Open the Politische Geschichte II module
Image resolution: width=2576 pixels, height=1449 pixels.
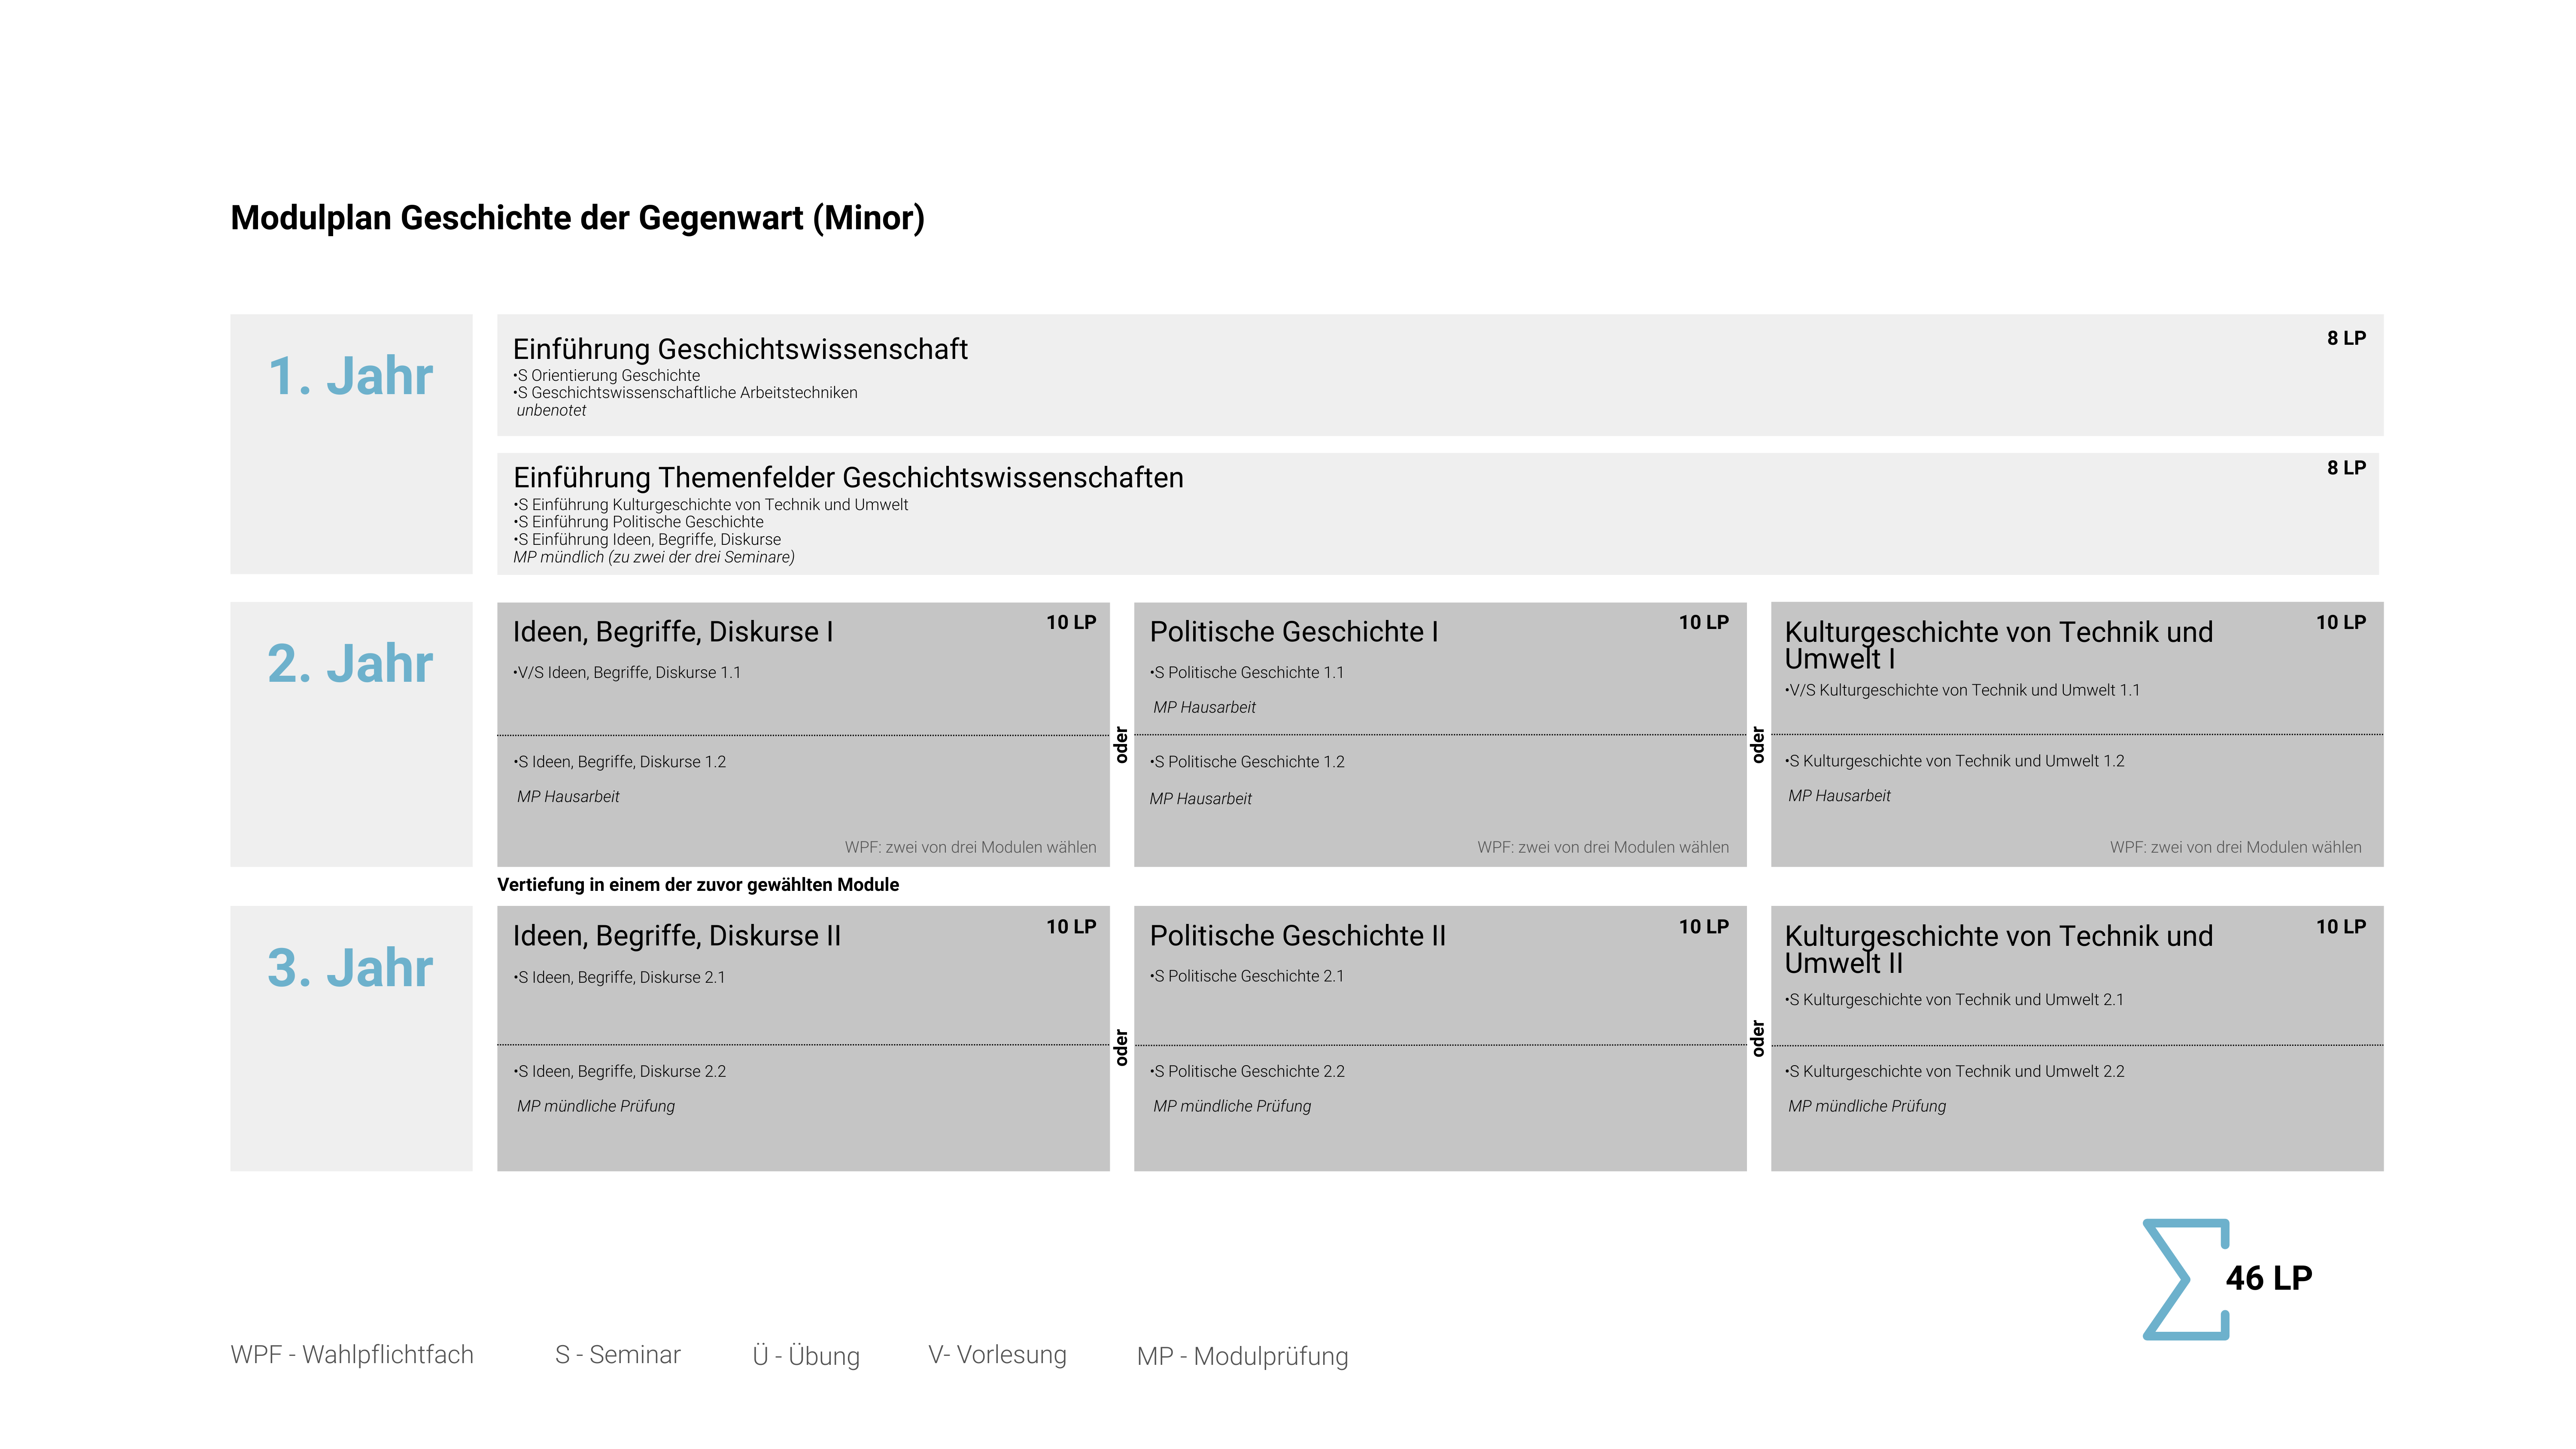tap(1440, 1038)
